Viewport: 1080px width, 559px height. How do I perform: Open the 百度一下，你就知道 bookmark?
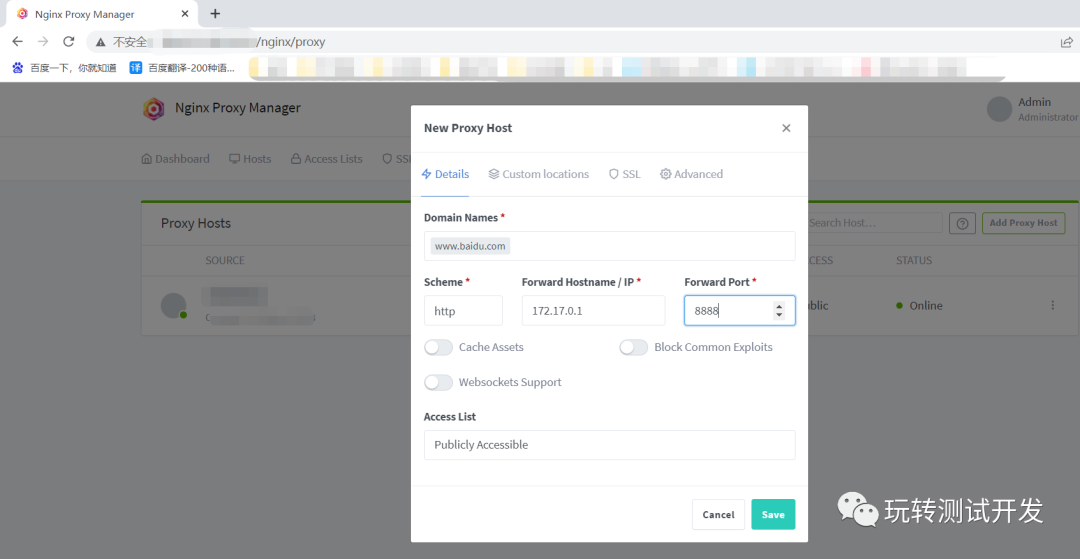(x=64, y=67)
